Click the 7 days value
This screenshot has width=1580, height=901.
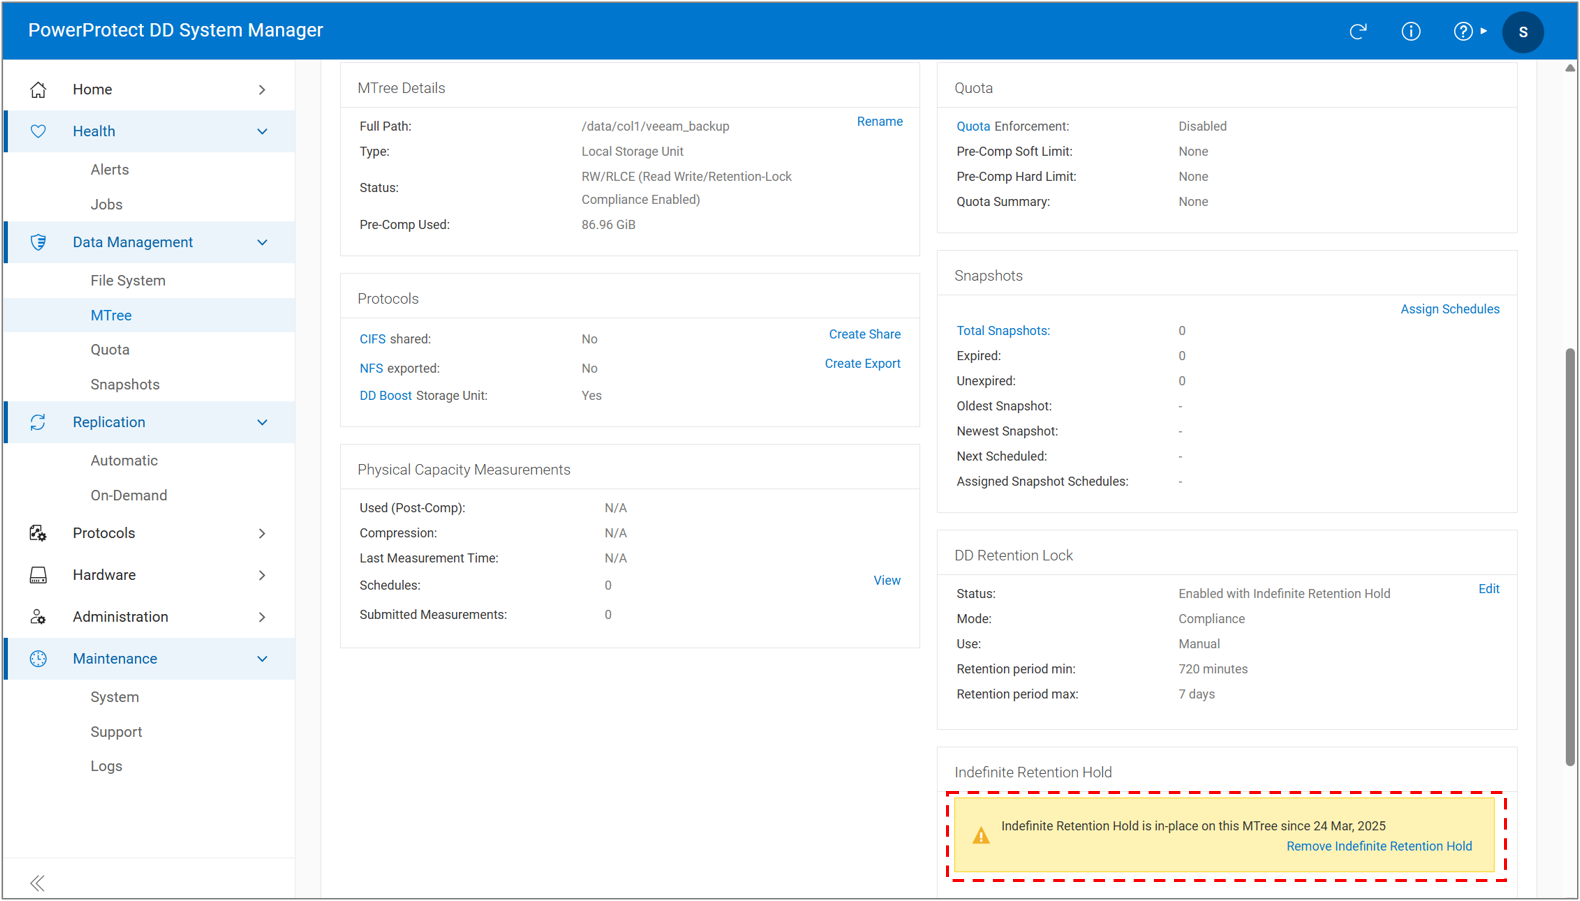(x=1196, y=695)
